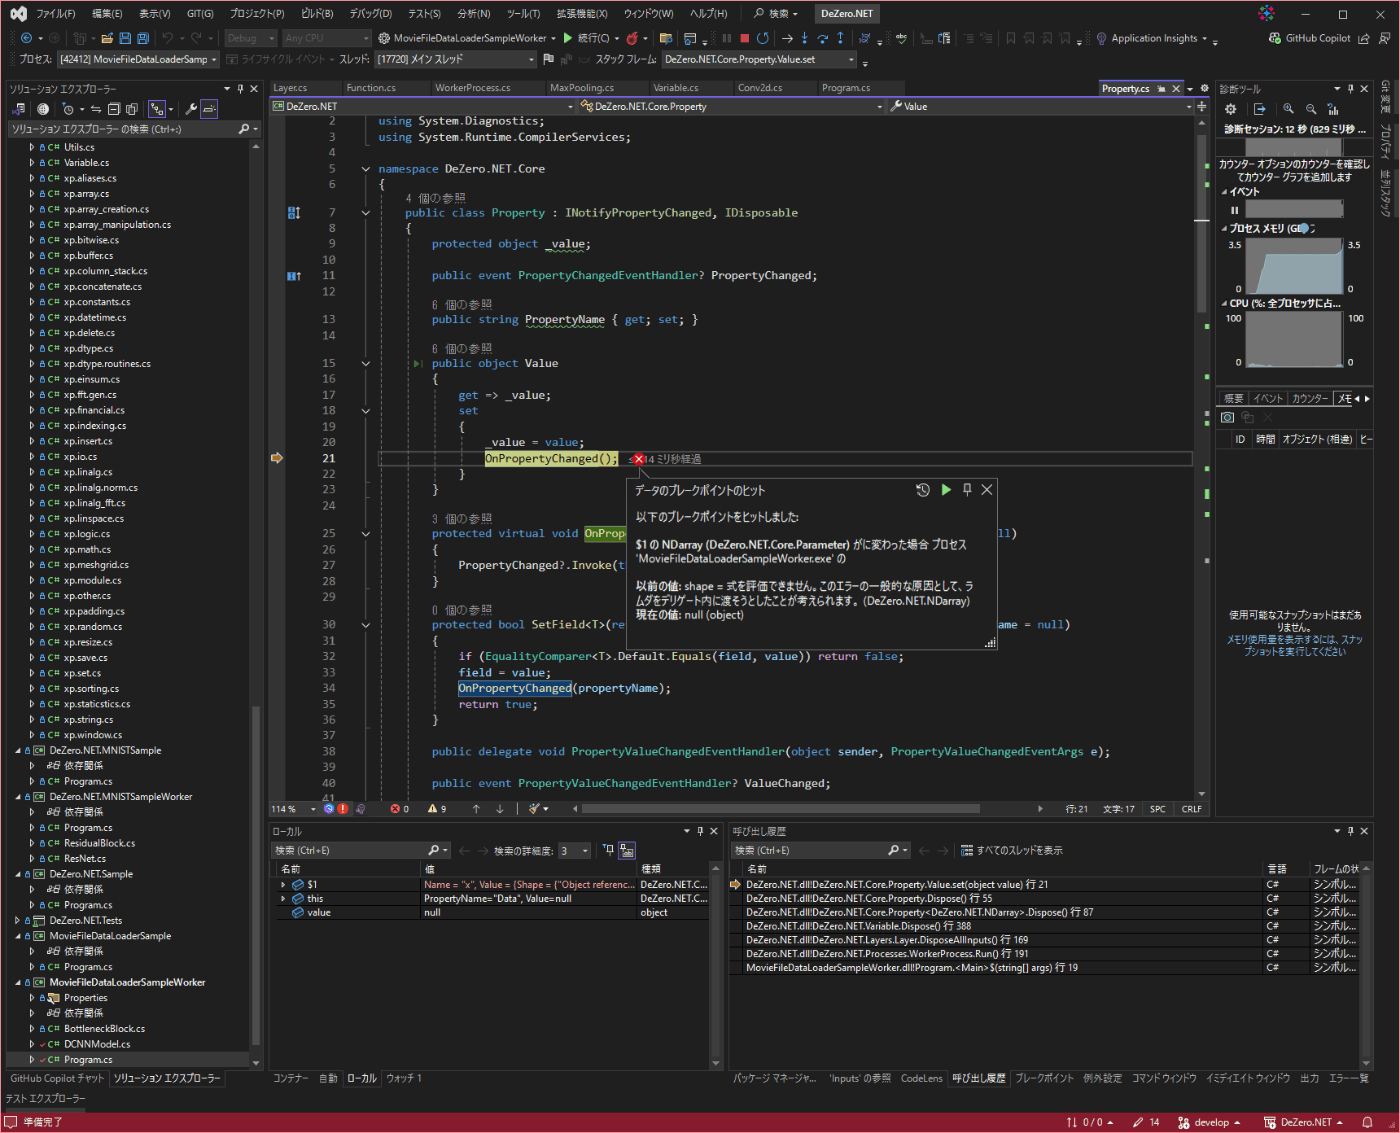Image resolution: width=1400 pixels, height=1133 pixels.
Task: Open the Value member navigation dropdown
Action: (x=1040, y=106)
